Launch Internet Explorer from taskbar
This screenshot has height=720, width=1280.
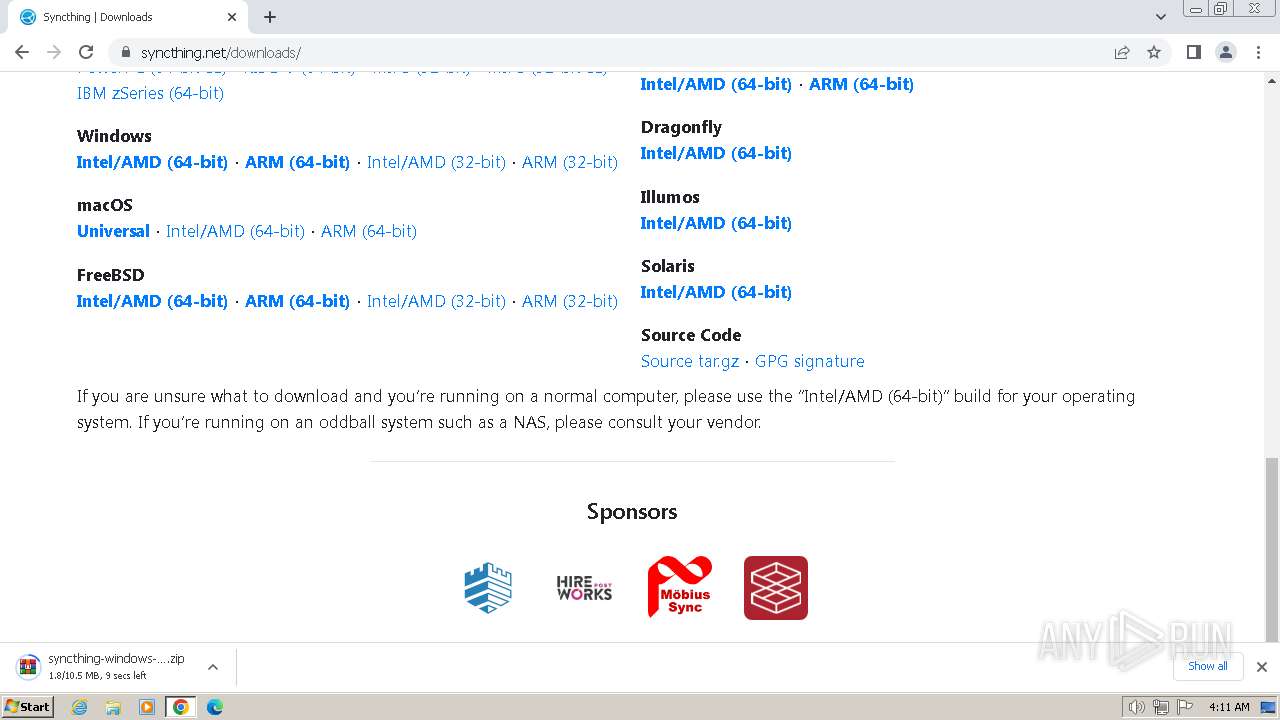tap(80, 707)
